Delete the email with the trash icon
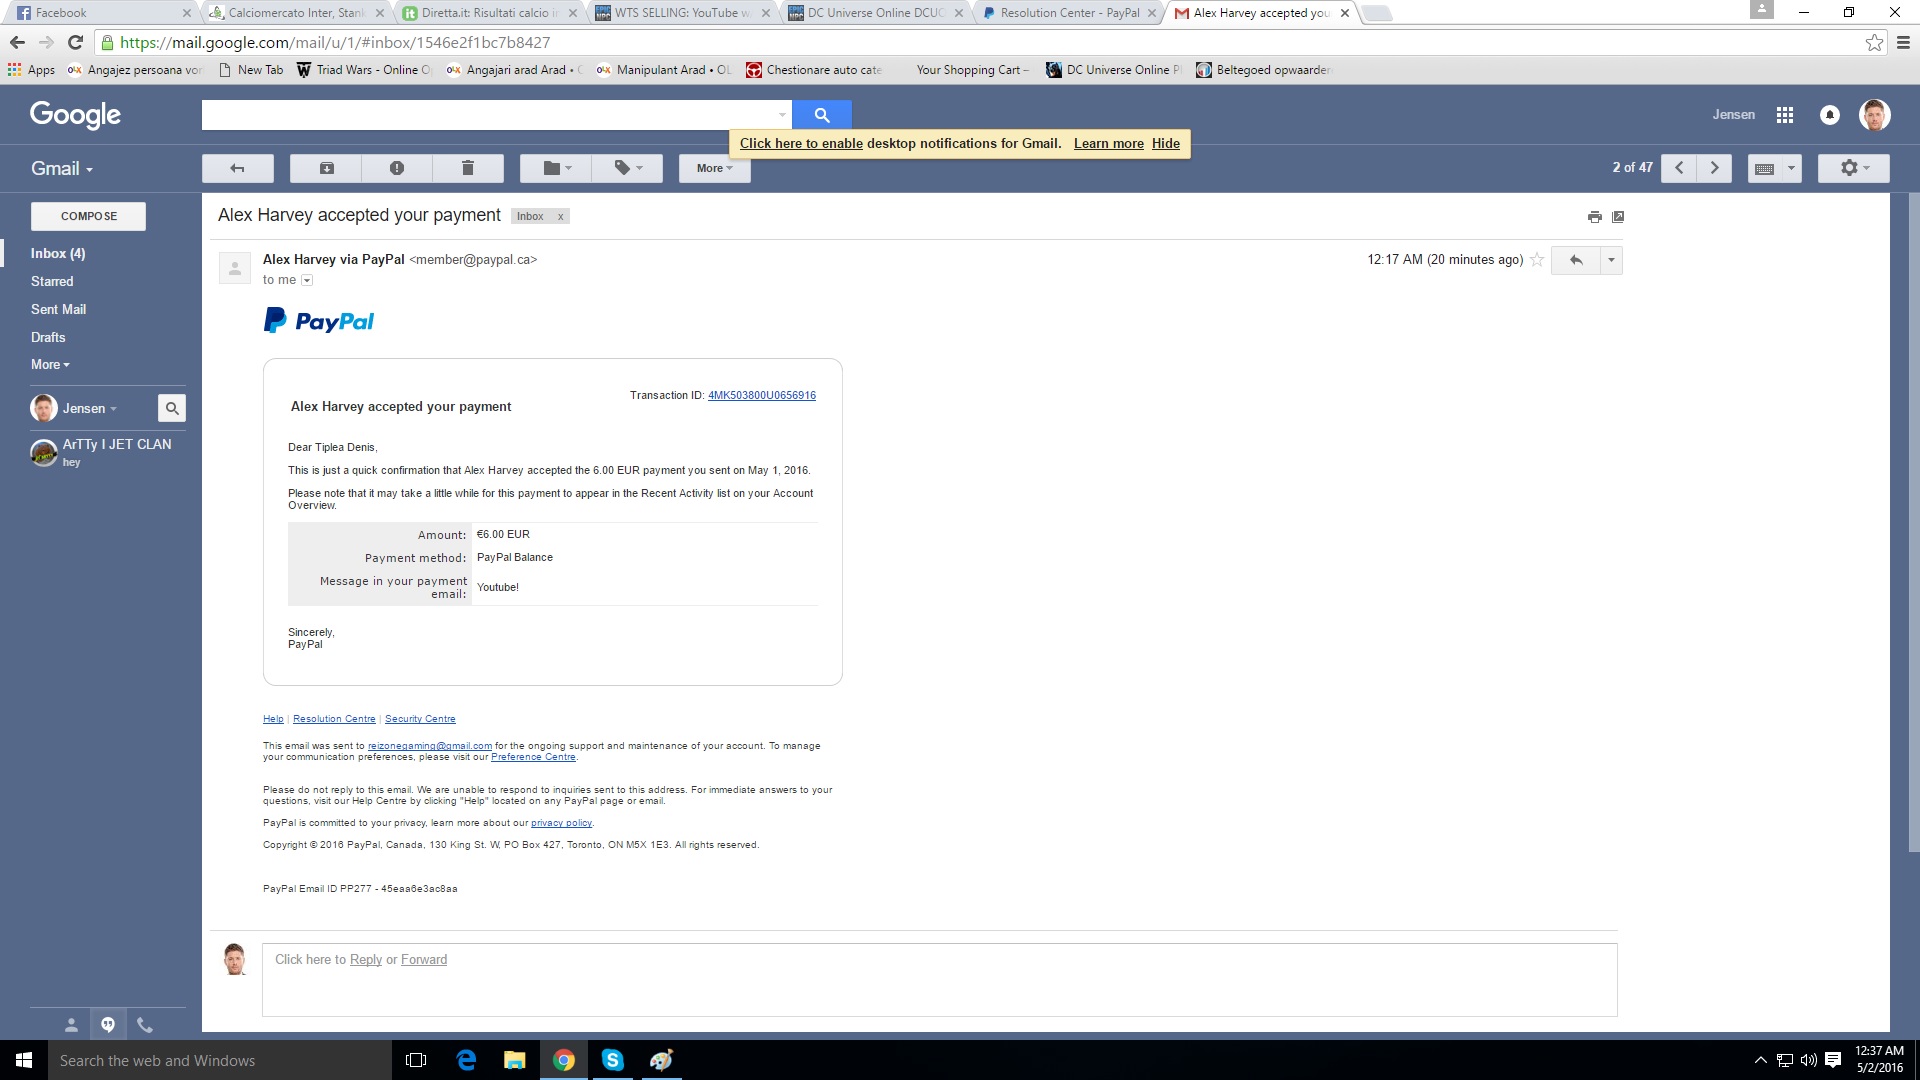 point(467,168)
